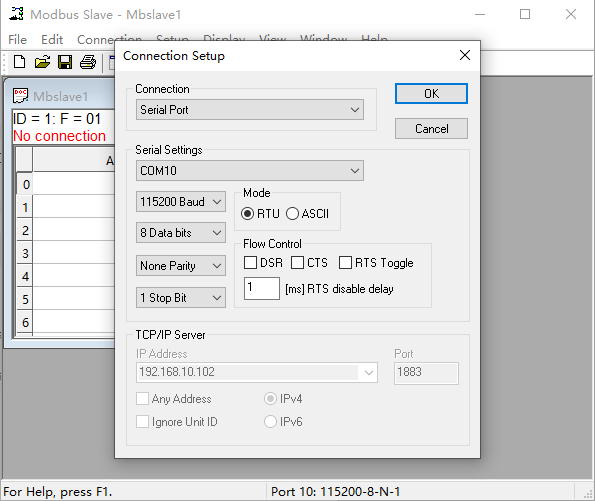The image size is (595, 501).
Task: Select the ASCII mode radio button
Action: tap(293, 214)
